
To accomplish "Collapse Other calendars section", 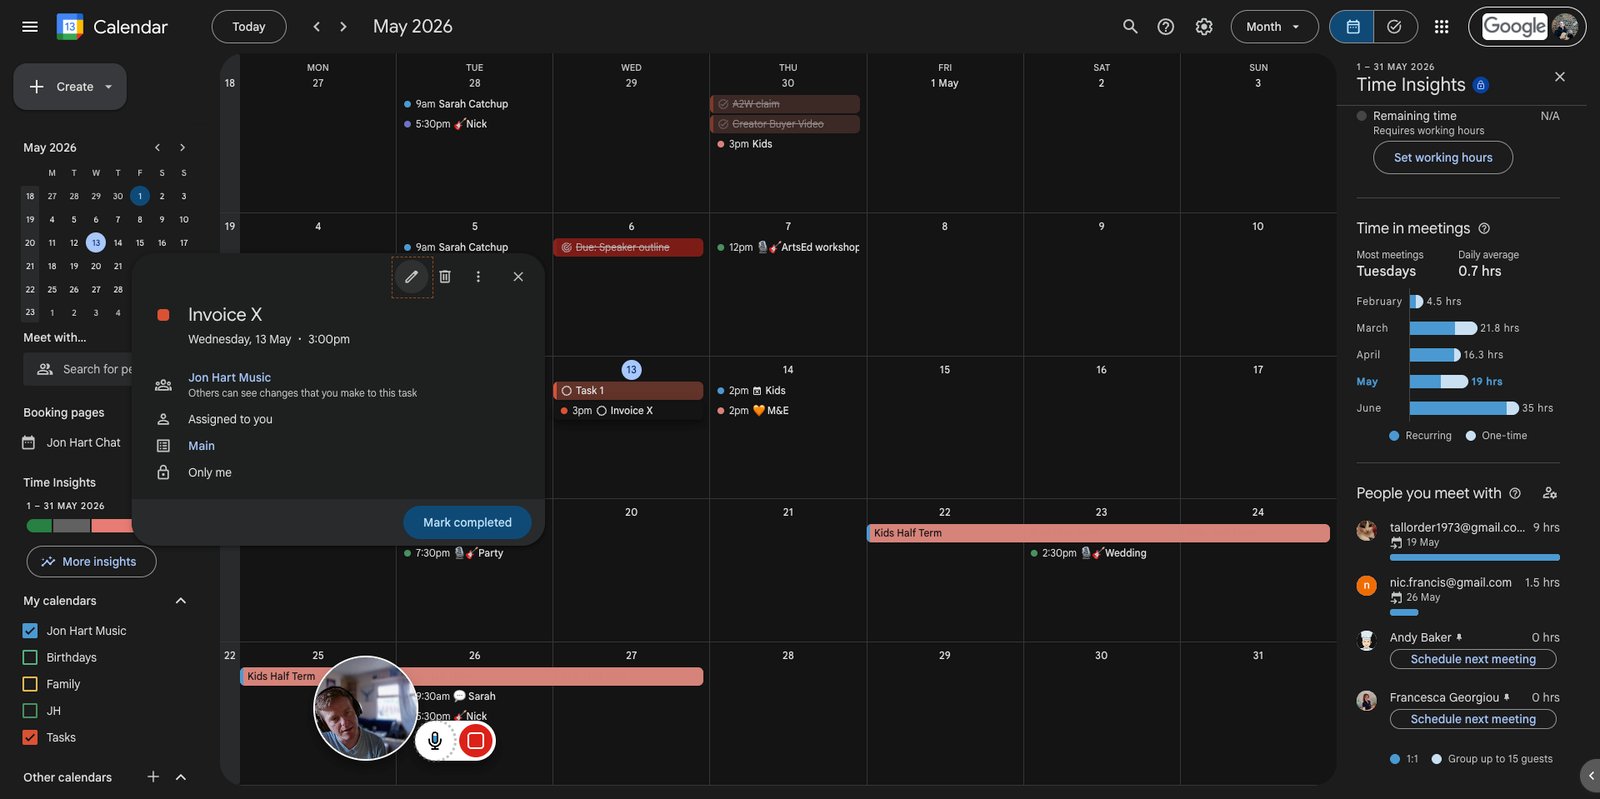I will click(x=181, y=777).
